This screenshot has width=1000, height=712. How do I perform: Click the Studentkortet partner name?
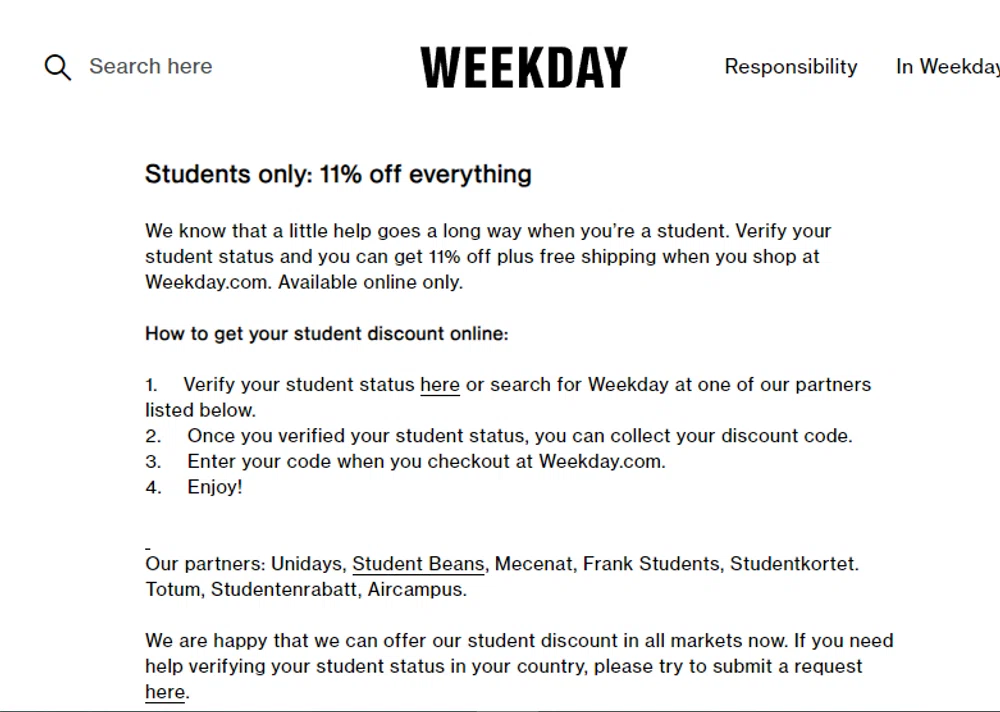[x=793, y=563]
